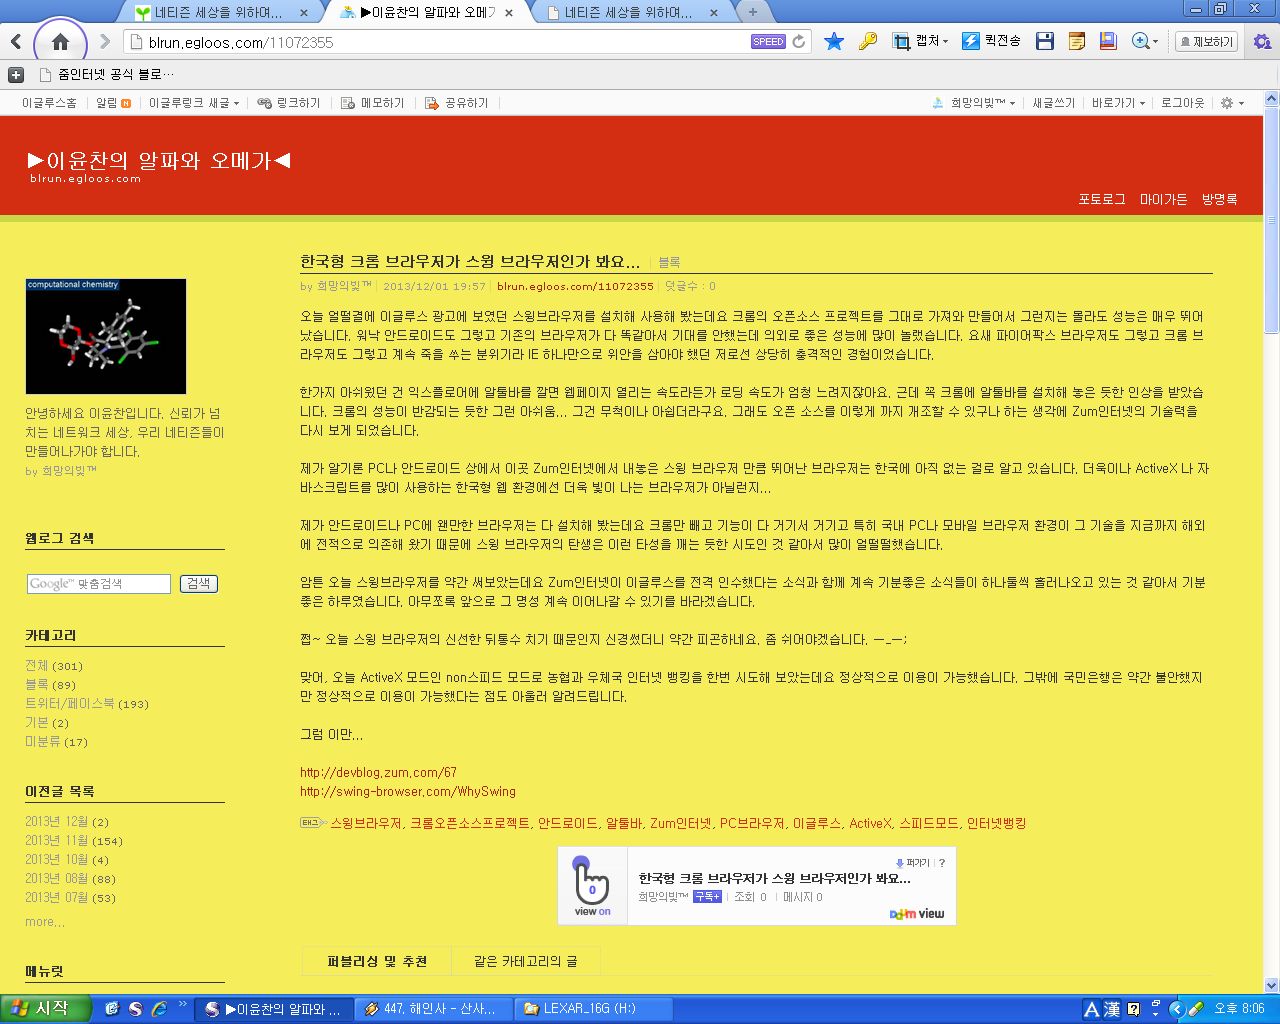Open link http://swing-browser.com/WhySwing
The image size is (1280, 1024).
(408, 791)
